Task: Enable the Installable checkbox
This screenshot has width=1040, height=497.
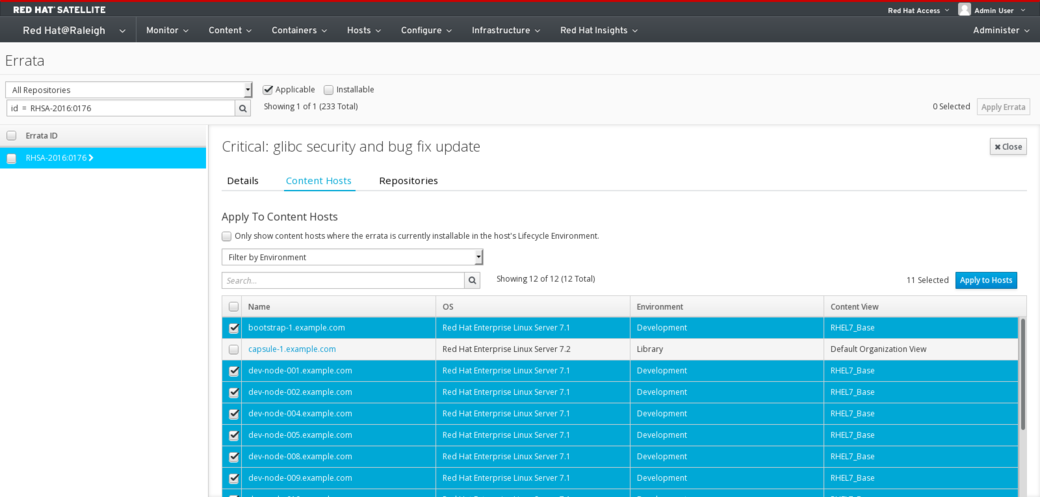Action: (x=328, y=90)
